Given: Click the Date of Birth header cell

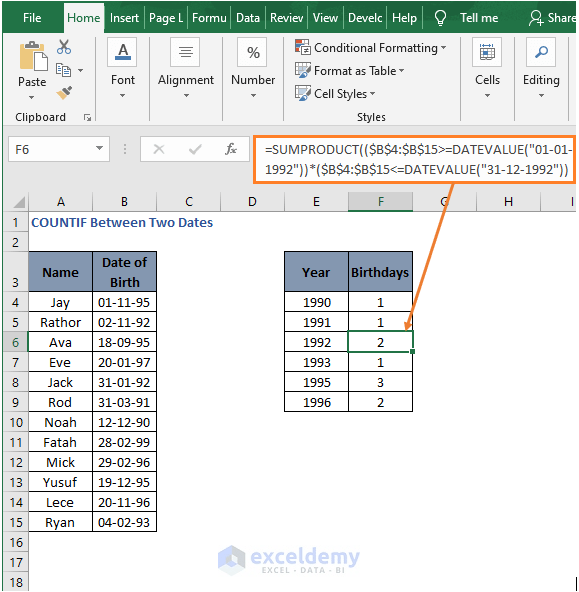Looking at the screenshot, I should [x=124, y=272].
